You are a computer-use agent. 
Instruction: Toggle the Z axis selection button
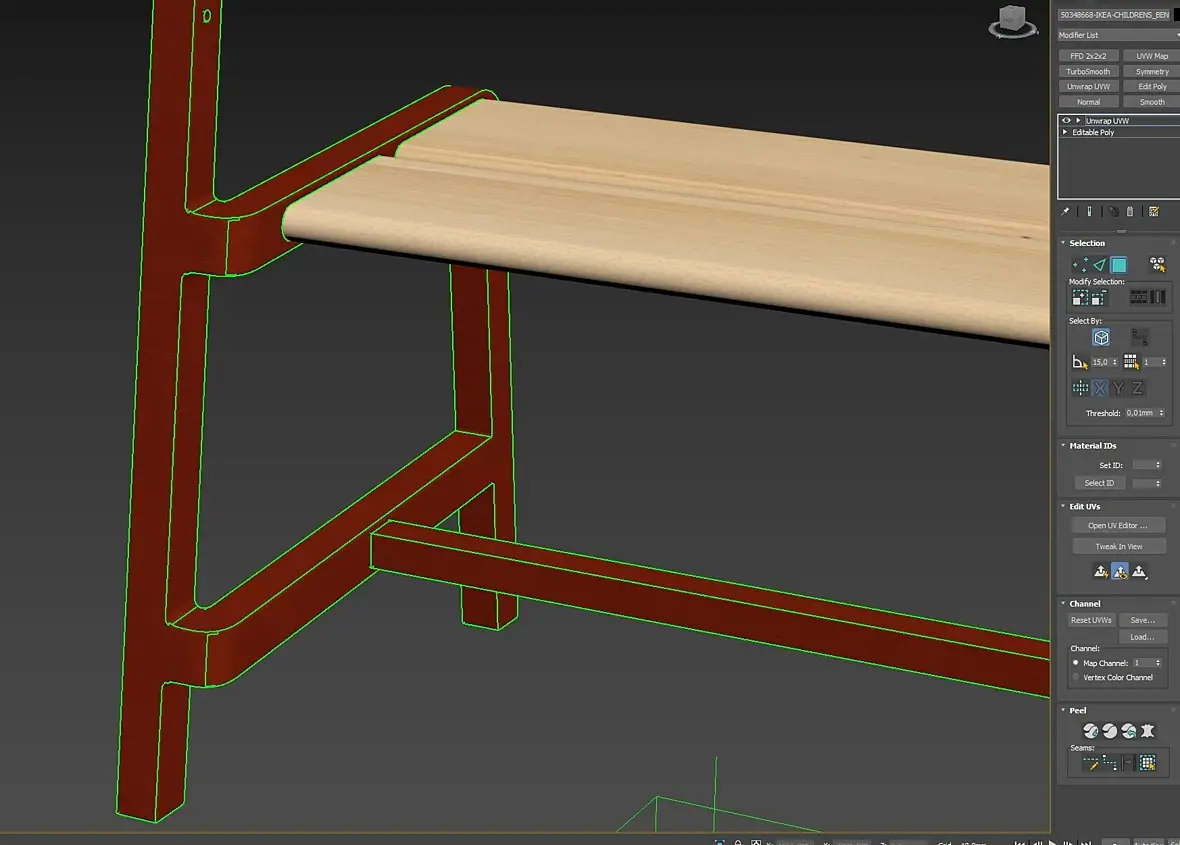(x=1137, y=388)
